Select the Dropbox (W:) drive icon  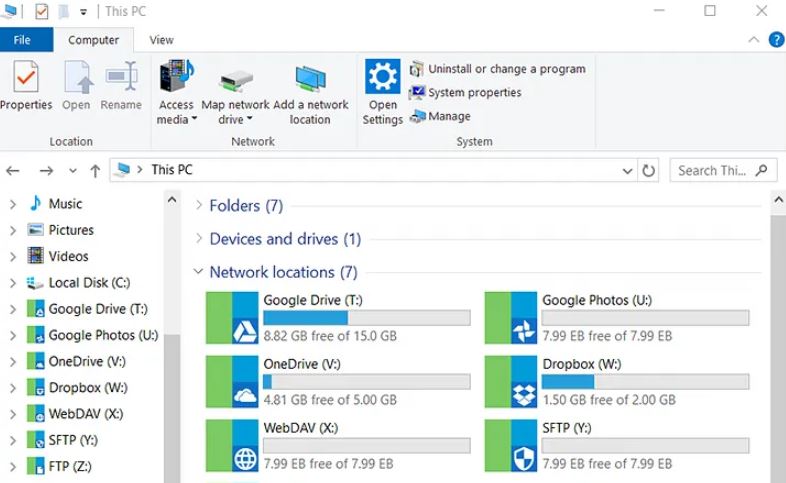(x=511, y=381)
